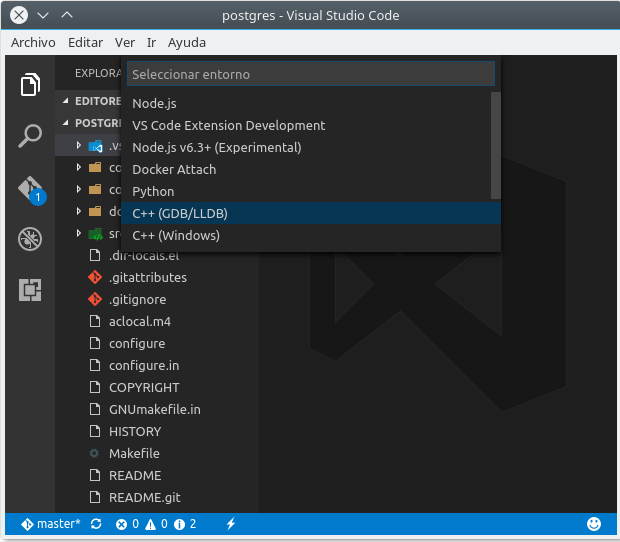Screen dimensions: 620x542
Task: Open the Archivo menu
Action: click(x=33, y=43)
